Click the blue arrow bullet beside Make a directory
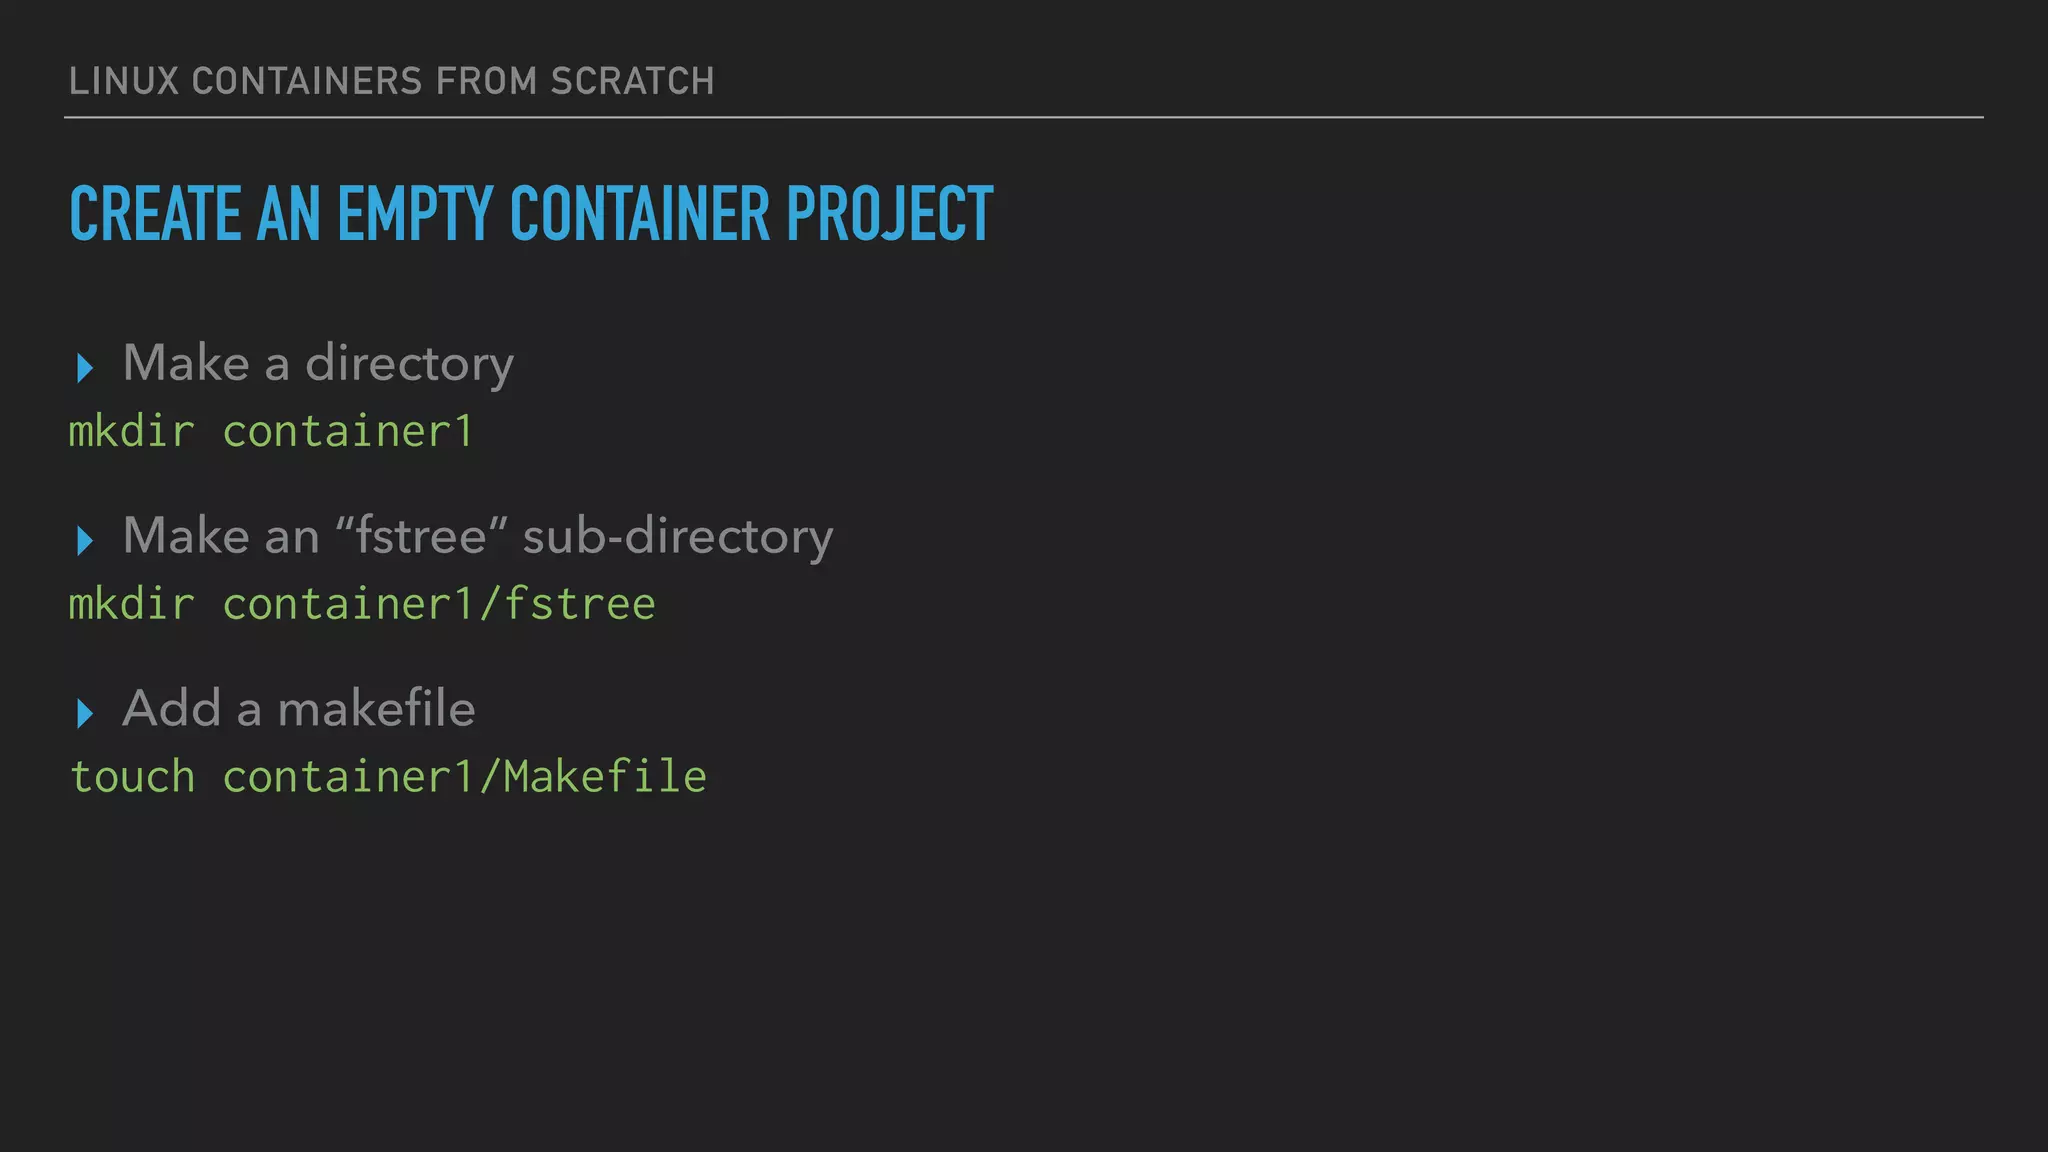 coord(85,368)
